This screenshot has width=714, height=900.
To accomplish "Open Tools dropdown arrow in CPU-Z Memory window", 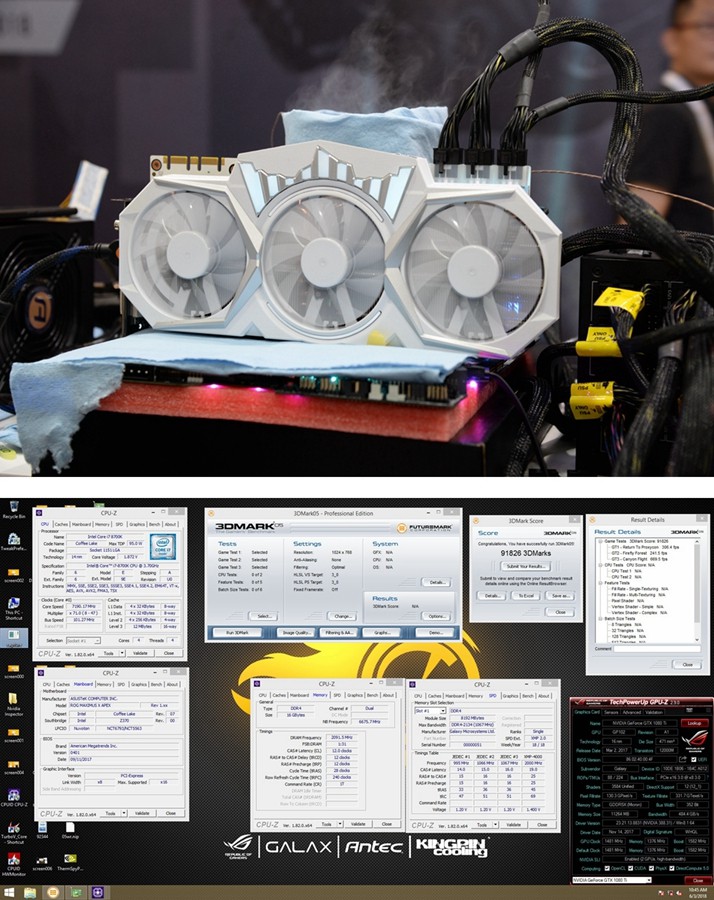I will click(x=340, y=824).
